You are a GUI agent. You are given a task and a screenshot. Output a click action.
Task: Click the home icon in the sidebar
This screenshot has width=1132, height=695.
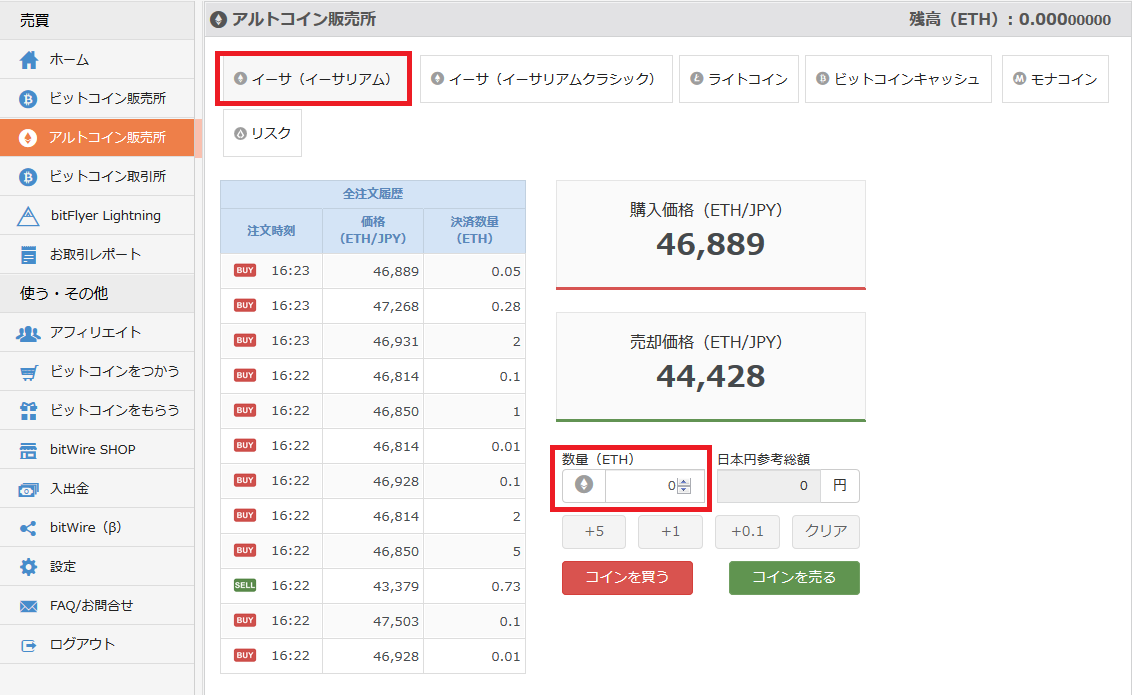pos(28,60)
